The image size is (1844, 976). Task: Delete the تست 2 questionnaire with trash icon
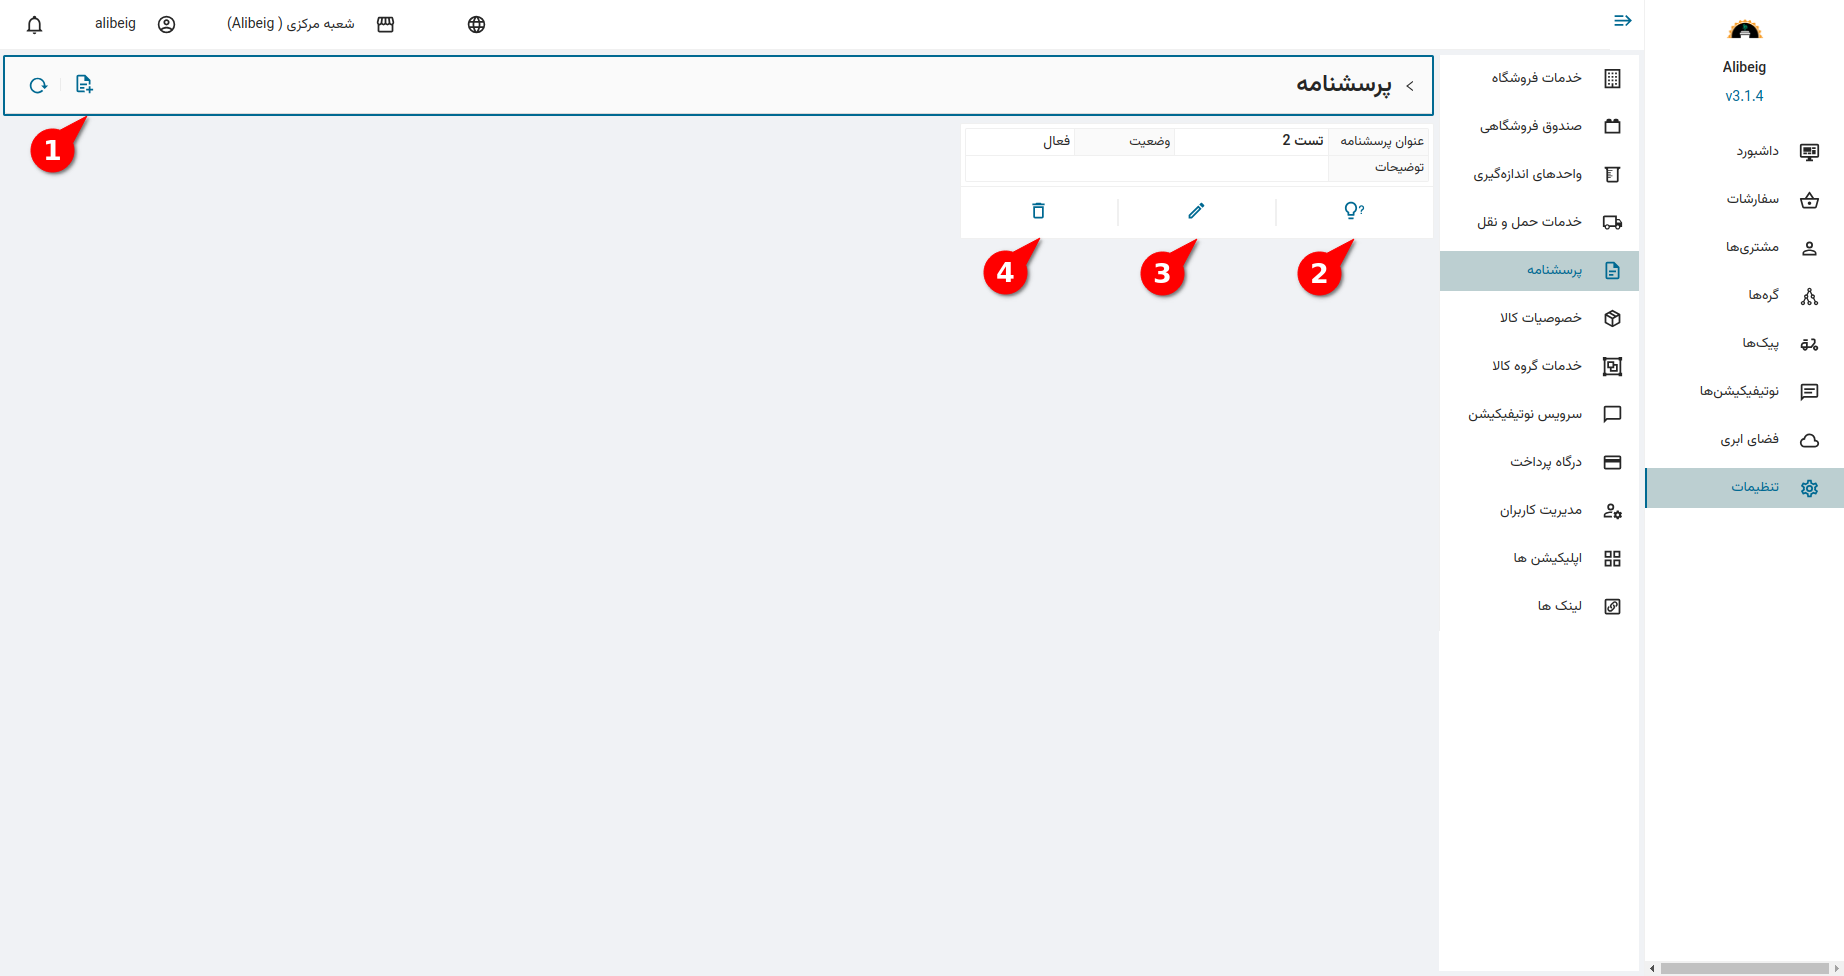(x=1038, y=211)
